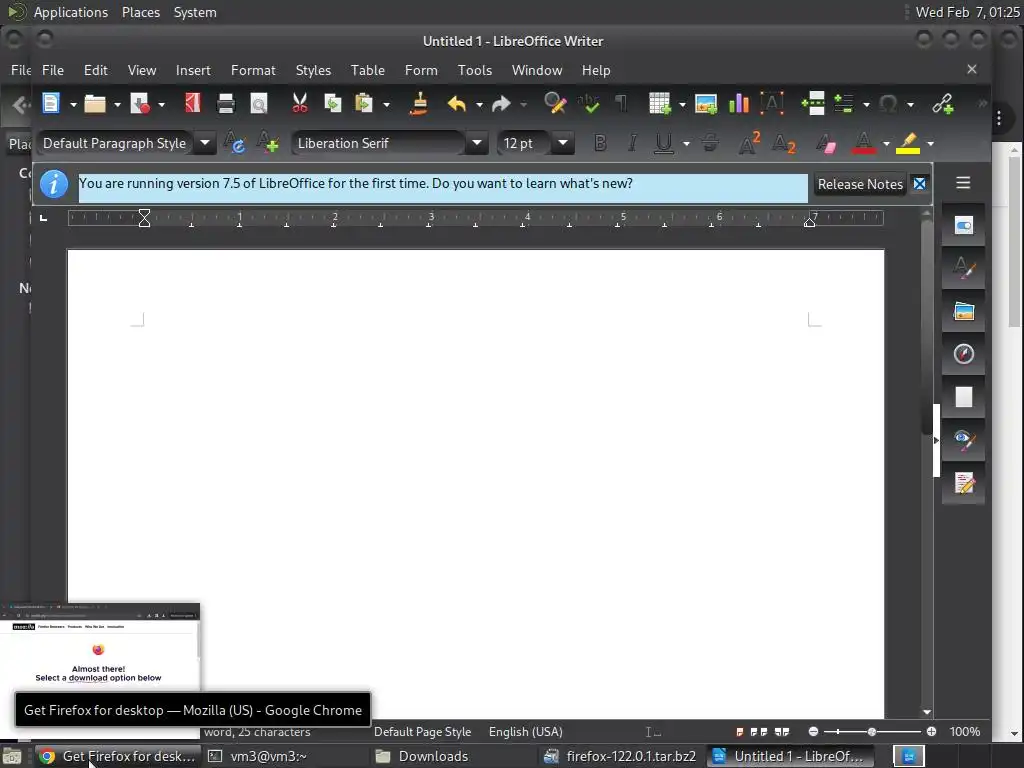Click New Style from Selection icon
The height and width of the screenshot is (768, 1024).
coord(268,142)
